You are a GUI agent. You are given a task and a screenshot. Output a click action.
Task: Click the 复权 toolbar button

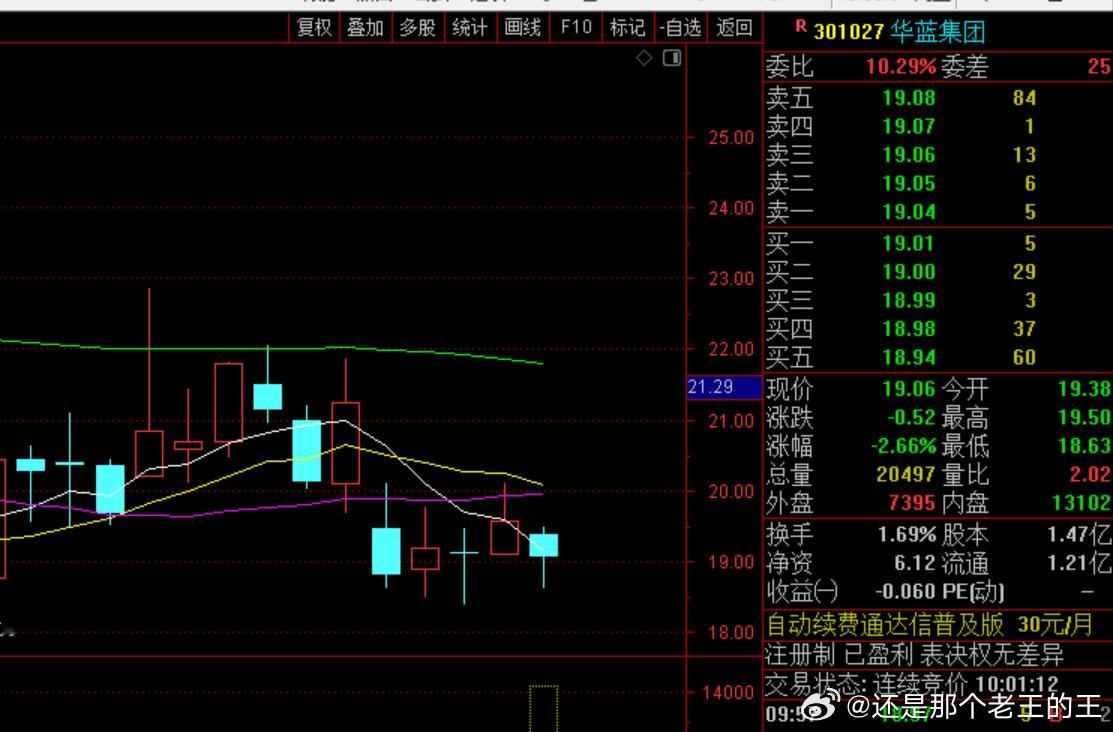[314, 28]
